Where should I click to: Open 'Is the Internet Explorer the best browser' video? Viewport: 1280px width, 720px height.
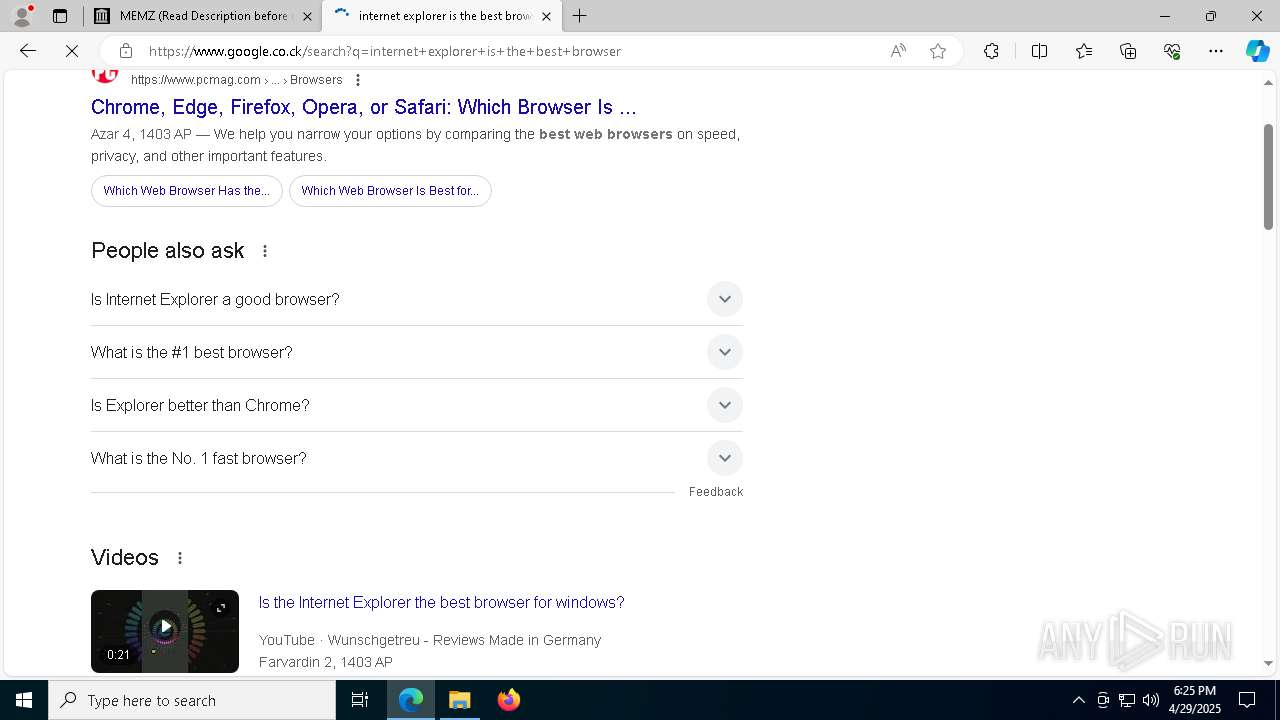click(442, 602)
